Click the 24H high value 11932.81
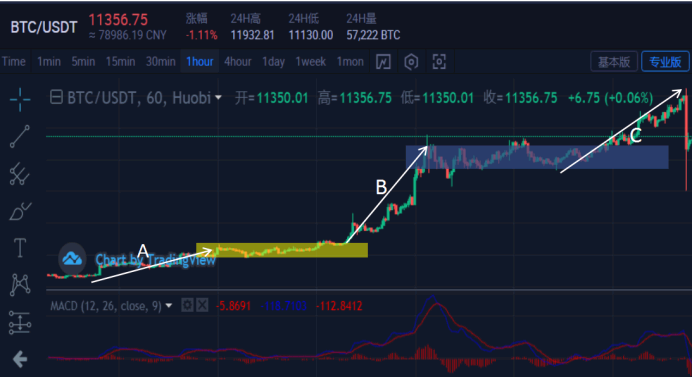Image resolution: width=692 pixels, height=378 pixels. coord(252,35)
